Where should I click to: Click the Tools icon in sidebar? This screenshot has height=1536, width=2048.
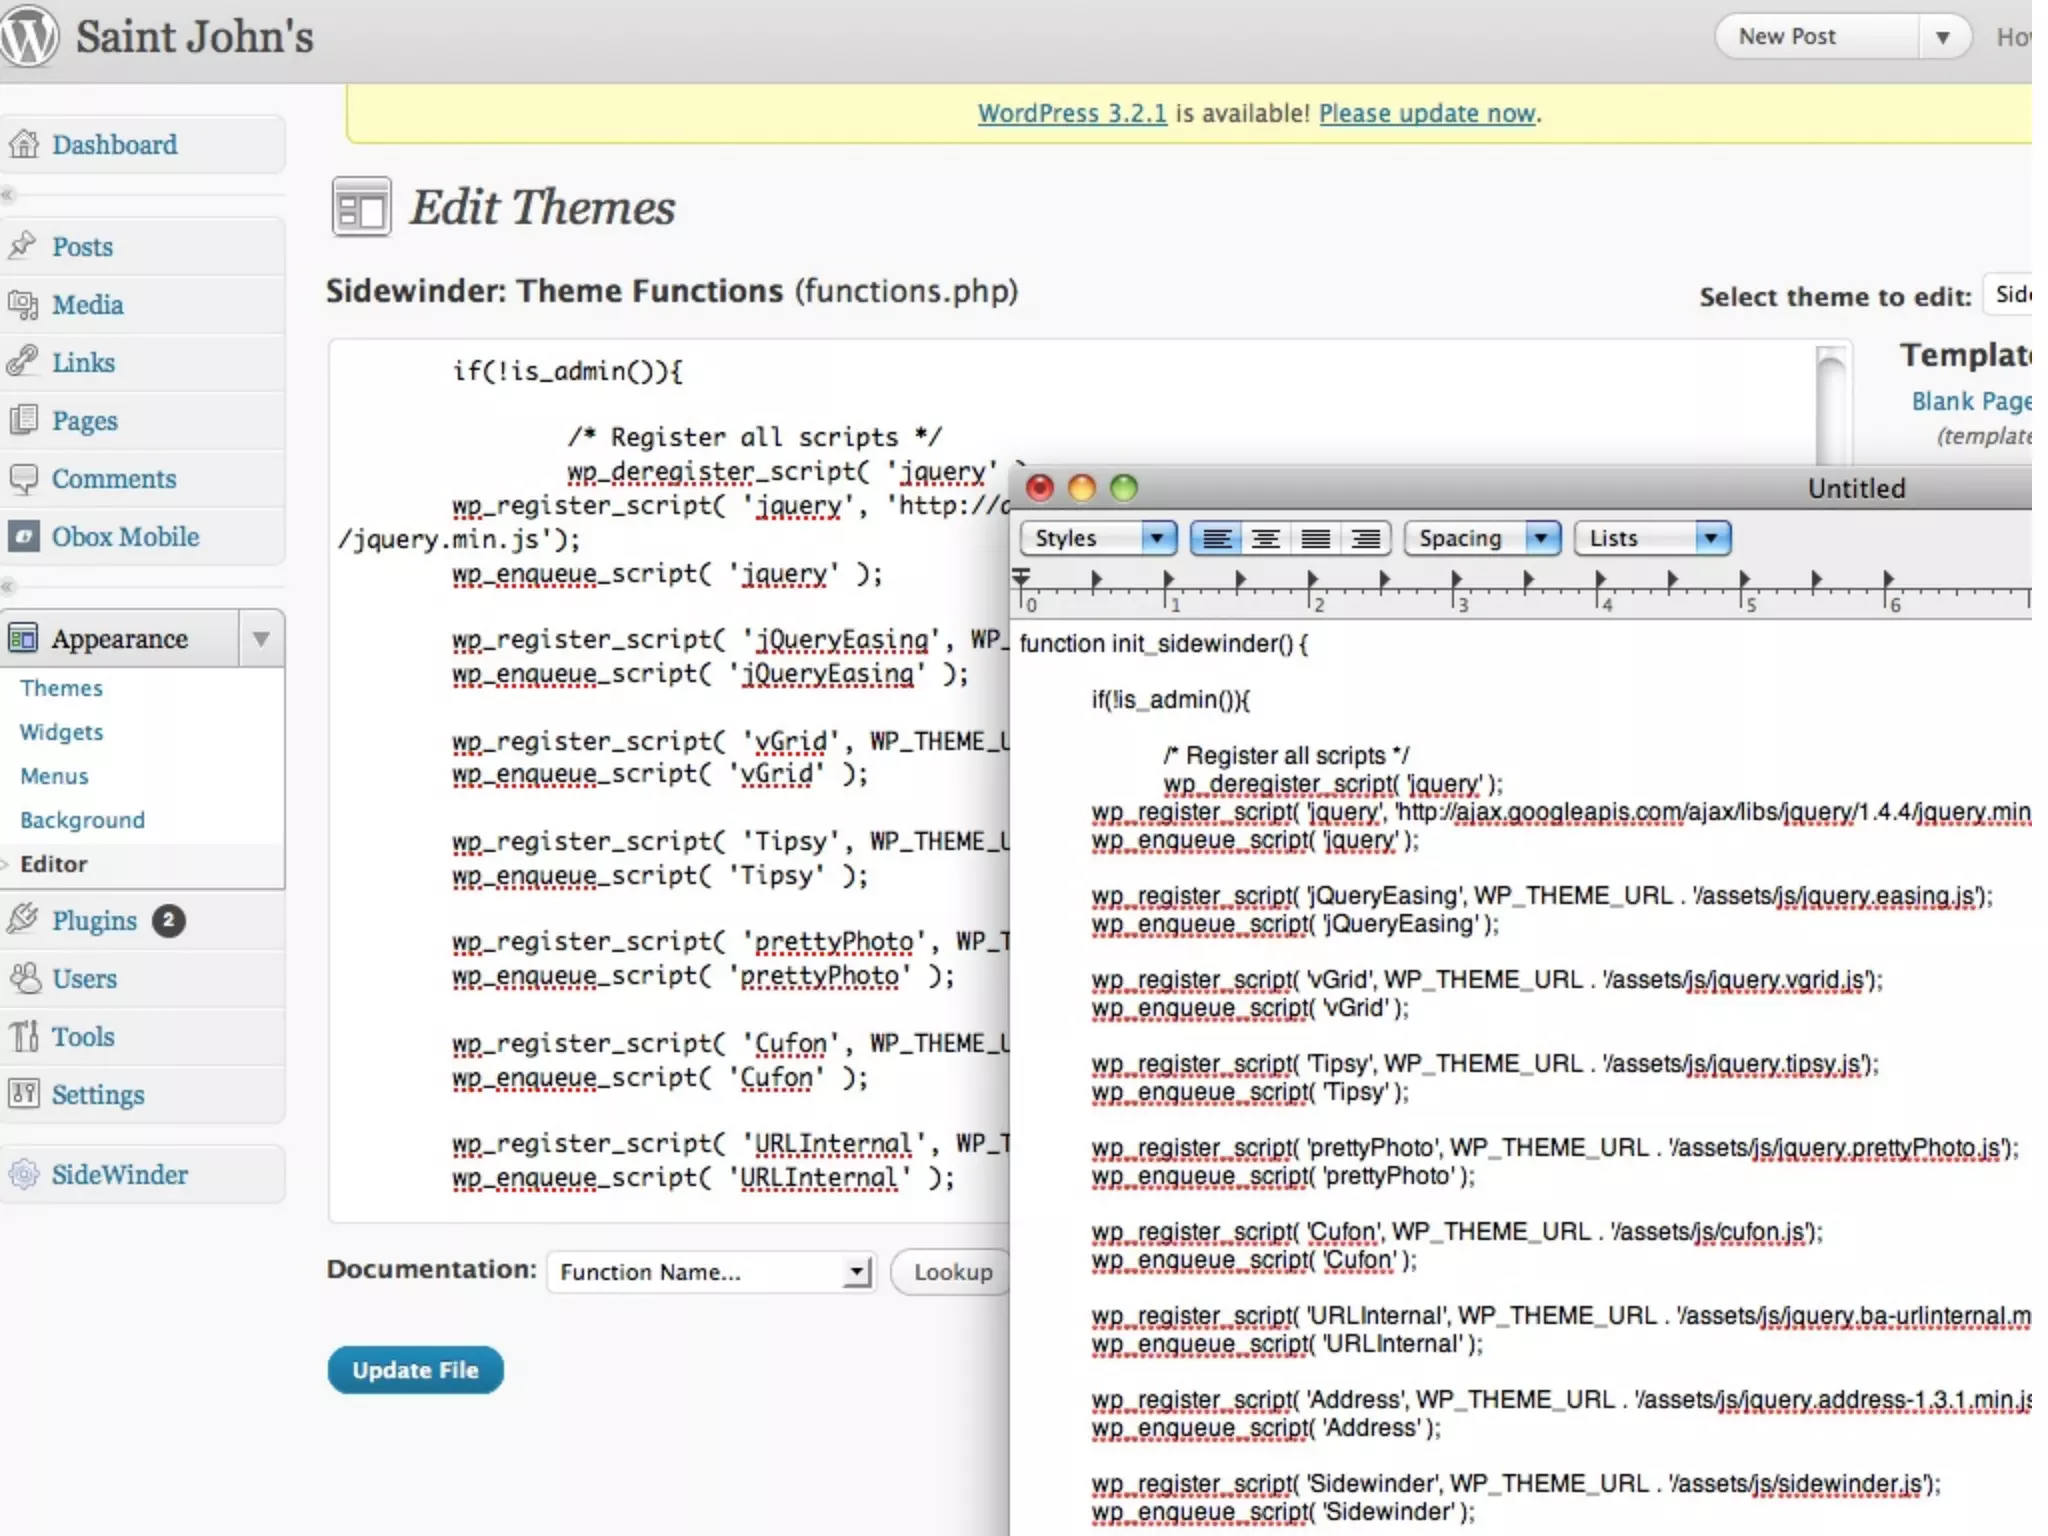point(23,1036)
